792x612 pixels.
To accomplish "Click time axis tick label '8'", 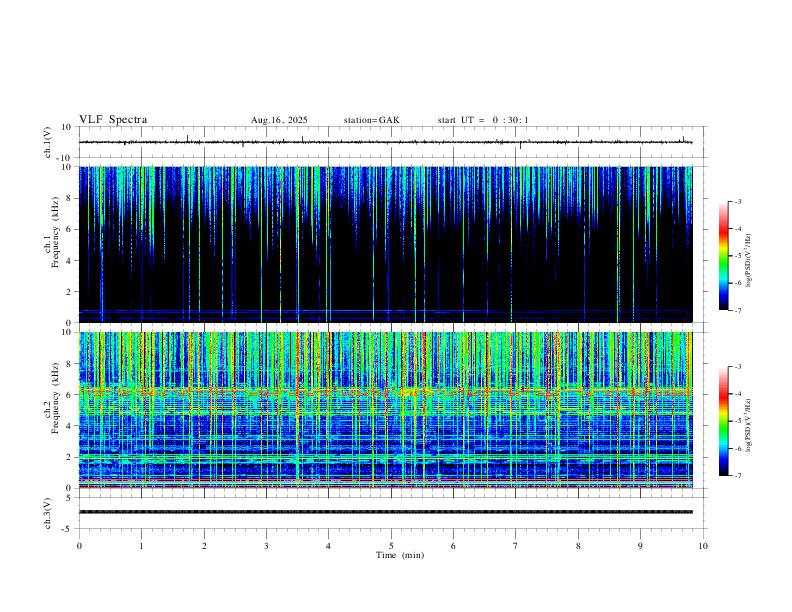I will [x=578, y=546].
